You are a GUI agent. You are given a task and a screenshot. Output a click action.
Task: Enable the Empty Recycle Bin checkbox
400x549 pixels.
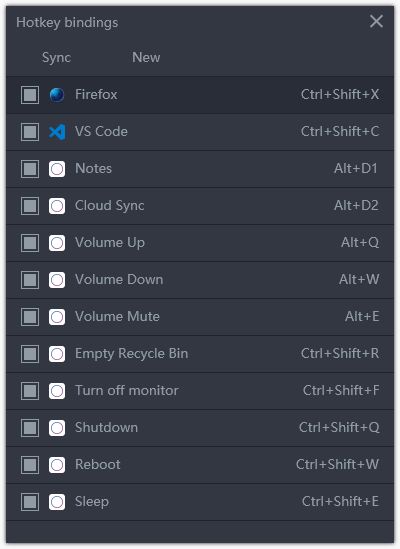30,354
